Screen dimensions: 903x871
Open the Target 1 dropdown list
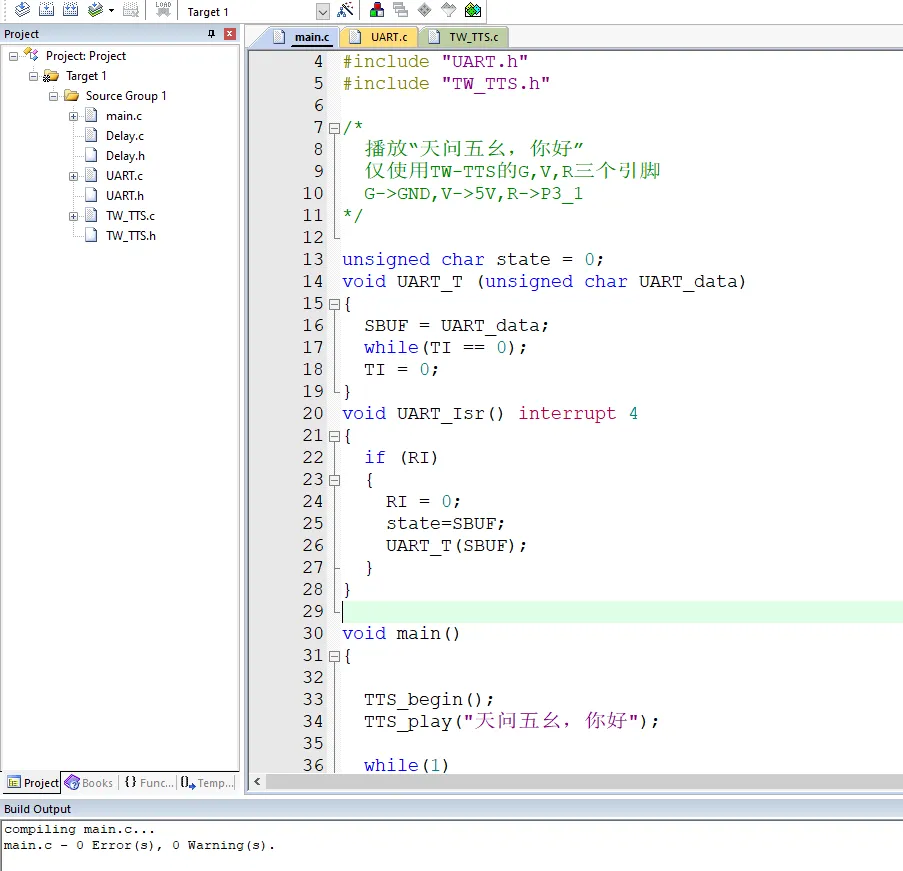322,12
